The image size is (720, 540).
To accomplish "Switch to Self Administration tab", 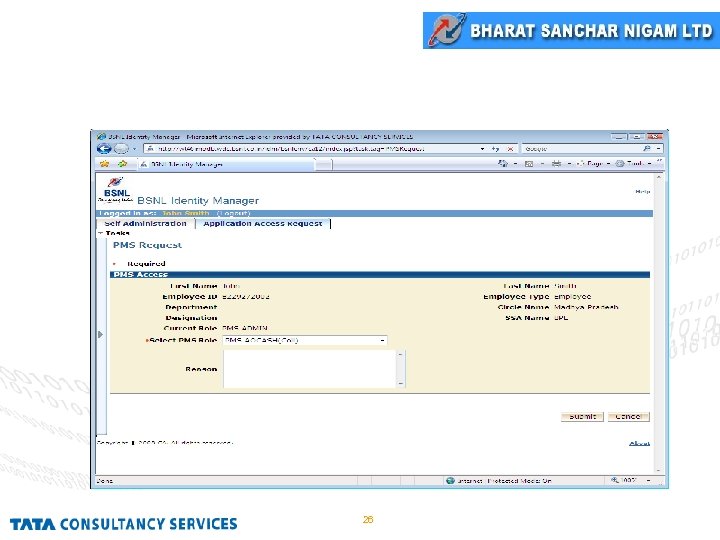I will 146,224.
